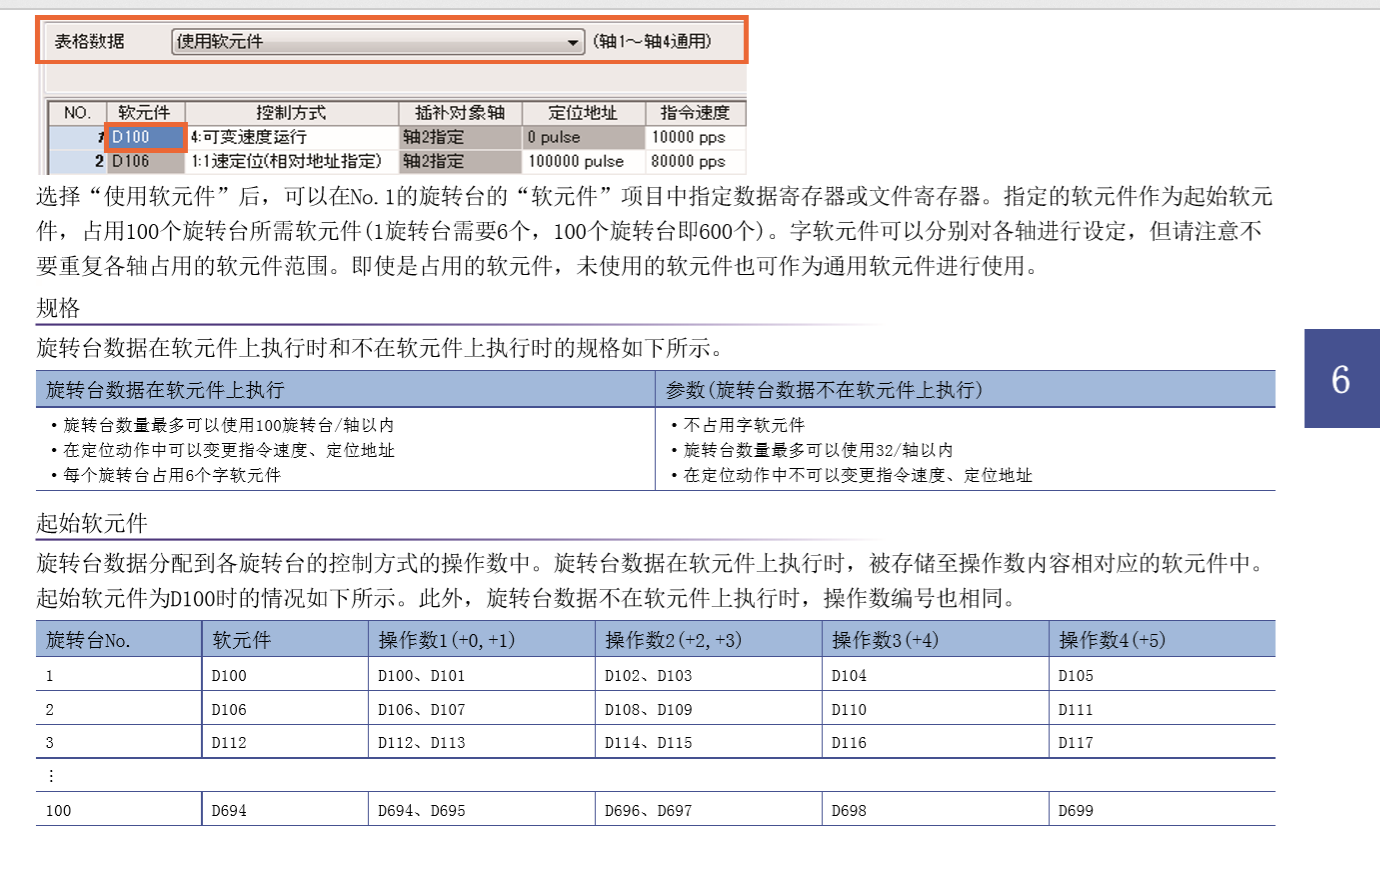The image size is (1380, 891).
Task: Open the 使用软元件 dropdown list
Action: [x=573, y=42]
